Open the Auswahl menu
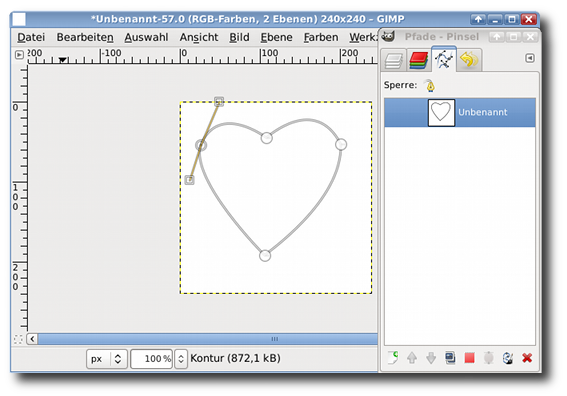Screen dimensions: 567x396 click(x=146, y=37)
